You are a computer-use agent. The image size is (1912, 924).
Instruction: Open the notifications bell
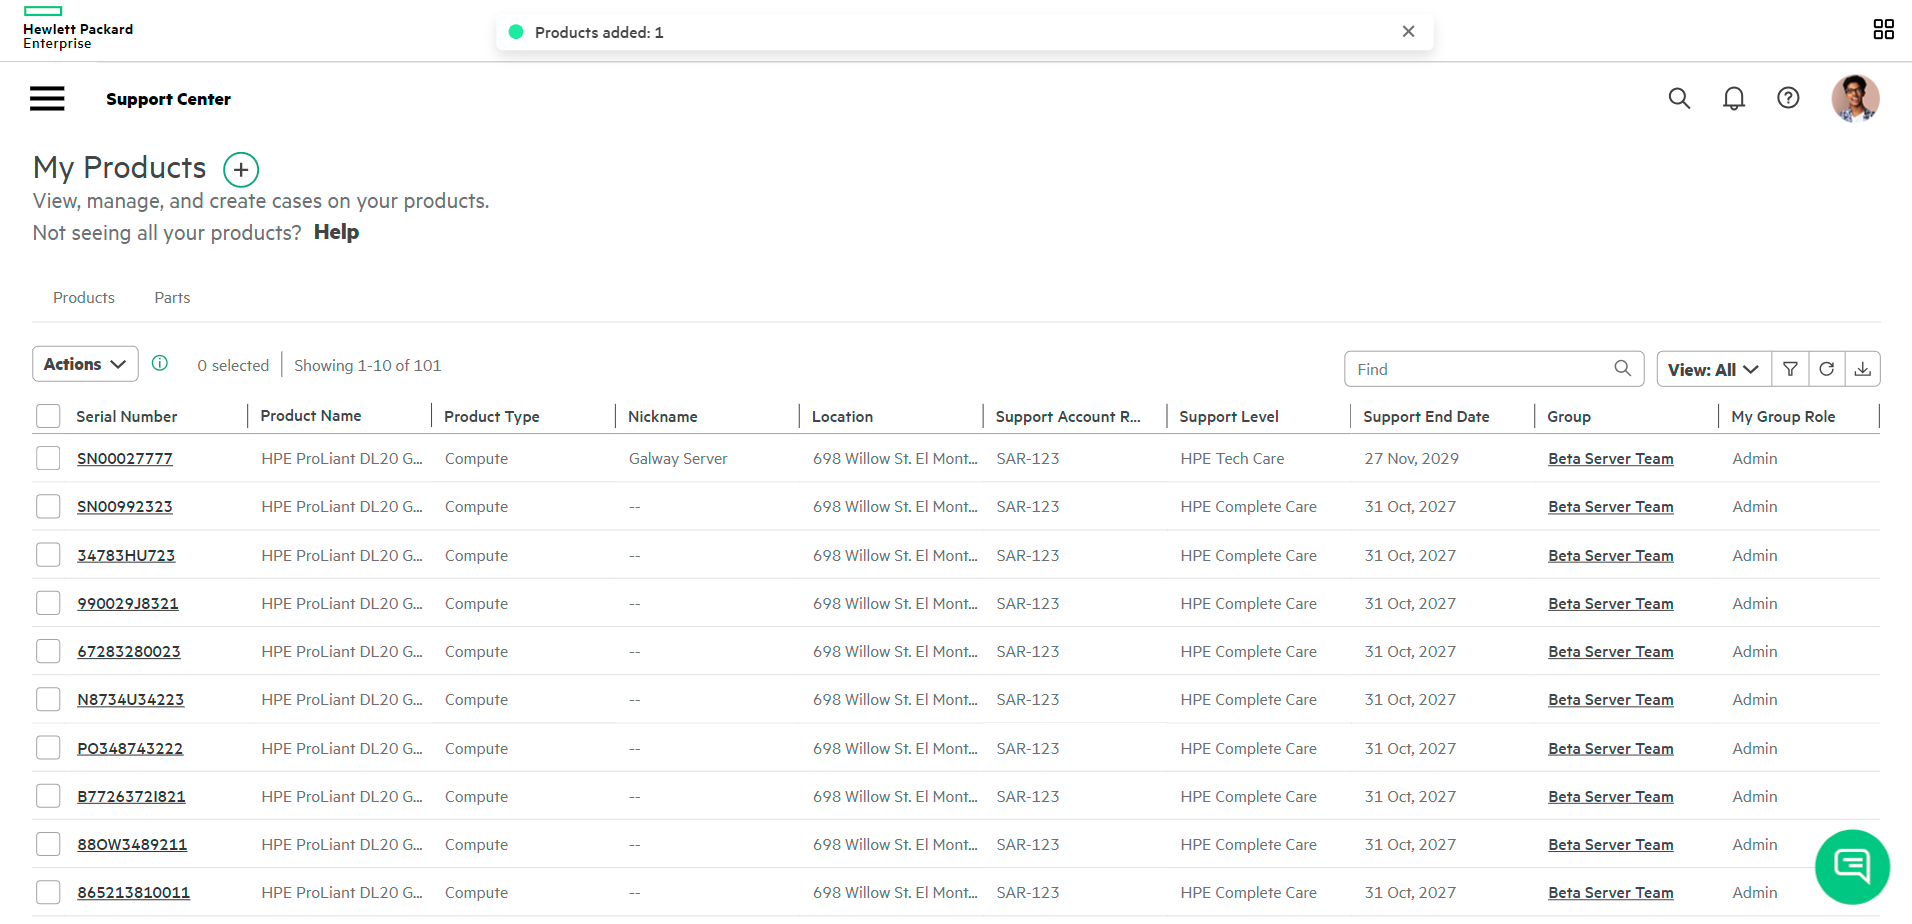tap(1734, 98)
